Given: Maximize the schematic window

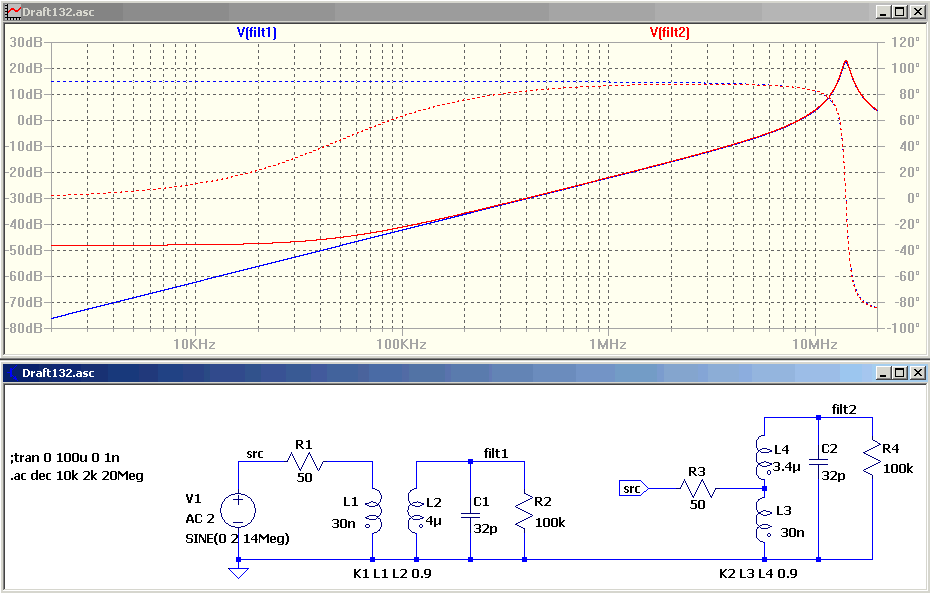Looking at the screenshot, I should (900, 372).
